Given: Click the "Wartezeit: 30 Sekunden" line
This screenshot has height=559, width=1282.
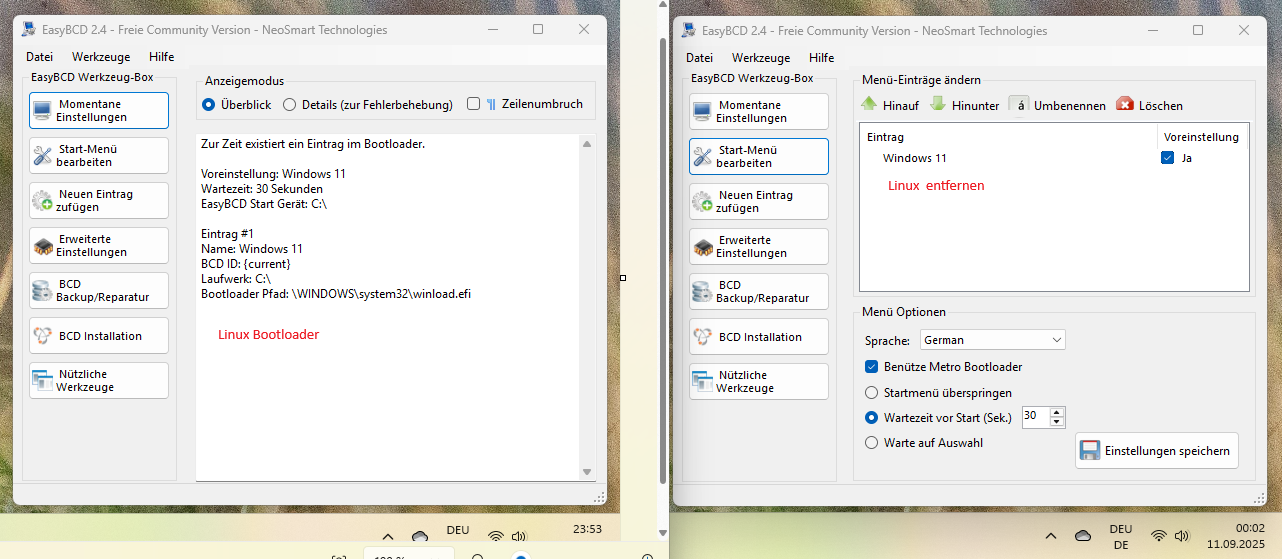Looking at the screenshot, I should (x=262, y=188).
